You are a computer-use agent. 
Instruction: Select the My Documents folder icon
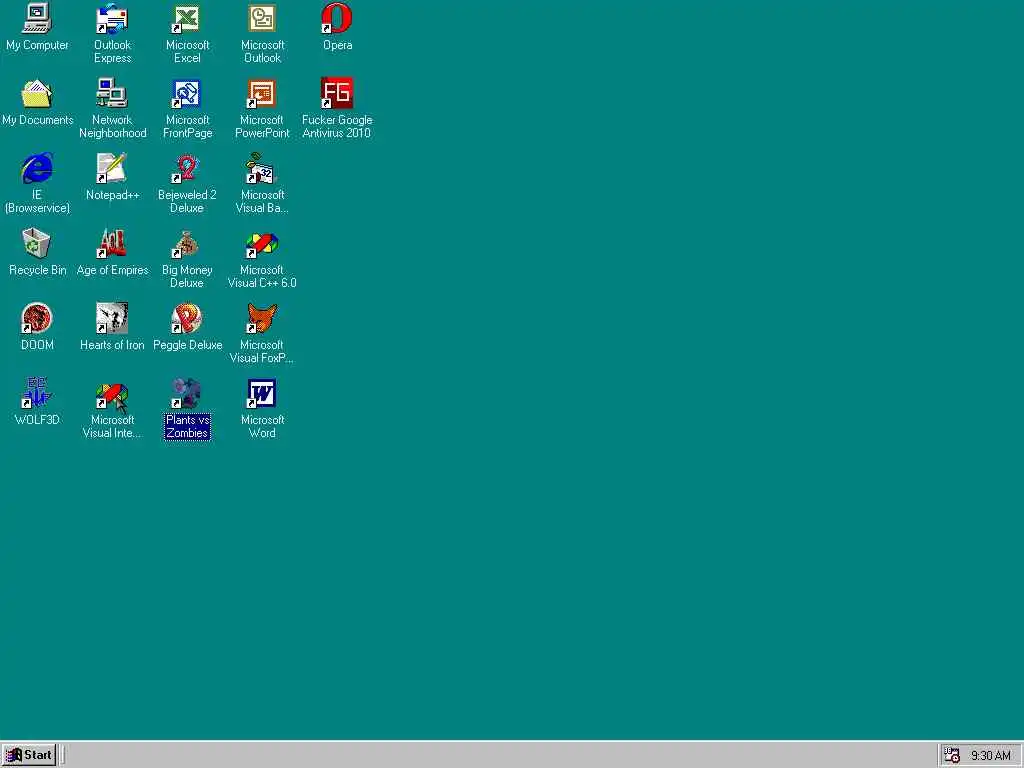[37, 94]
